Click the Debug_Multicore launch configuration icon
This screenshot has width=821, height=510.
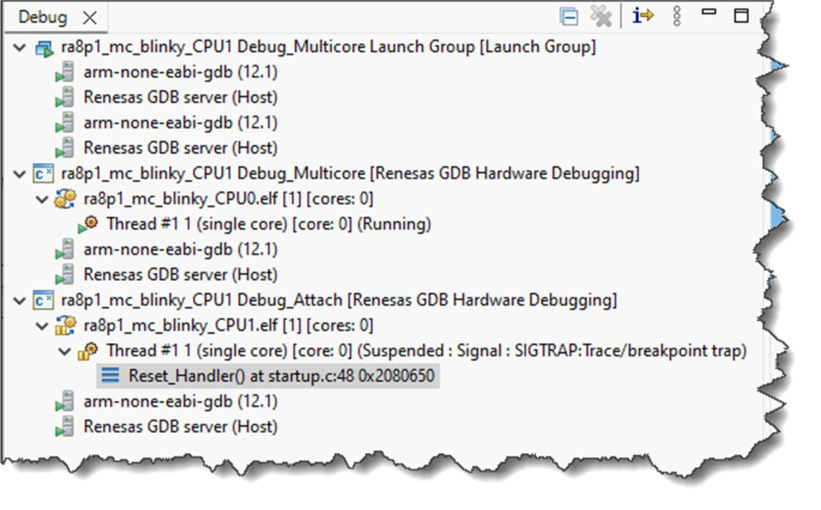(43, 174)
